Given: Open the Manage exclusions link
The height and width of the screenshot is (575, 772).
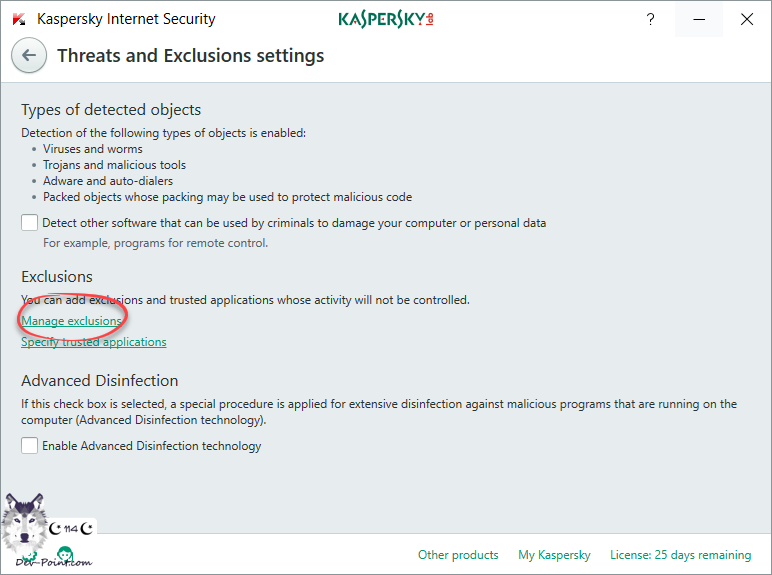Looking at the screenshot, I should click(71, 321).
